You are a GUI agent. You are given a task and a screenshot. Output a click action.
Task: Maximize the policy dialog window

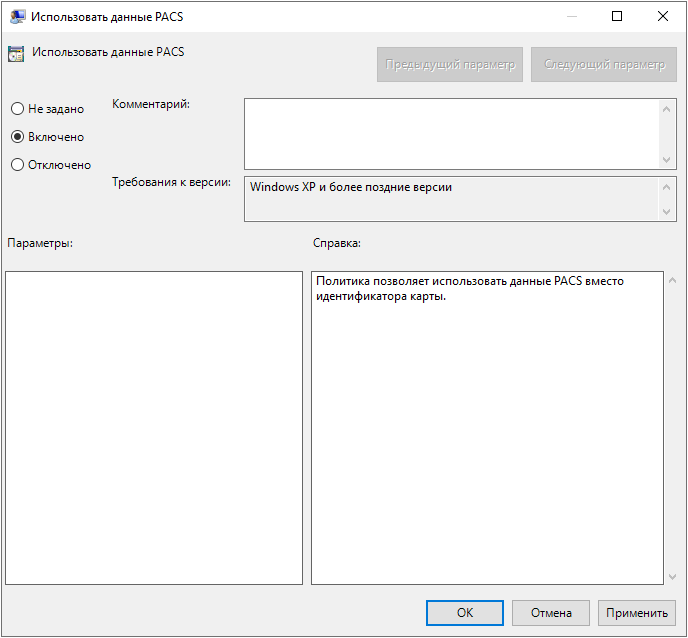617,16
